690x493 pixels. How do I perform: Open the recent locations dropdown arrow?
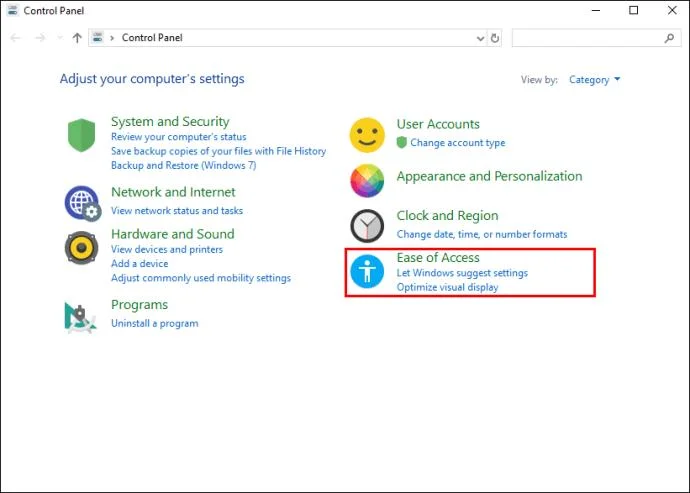point(60,38)
